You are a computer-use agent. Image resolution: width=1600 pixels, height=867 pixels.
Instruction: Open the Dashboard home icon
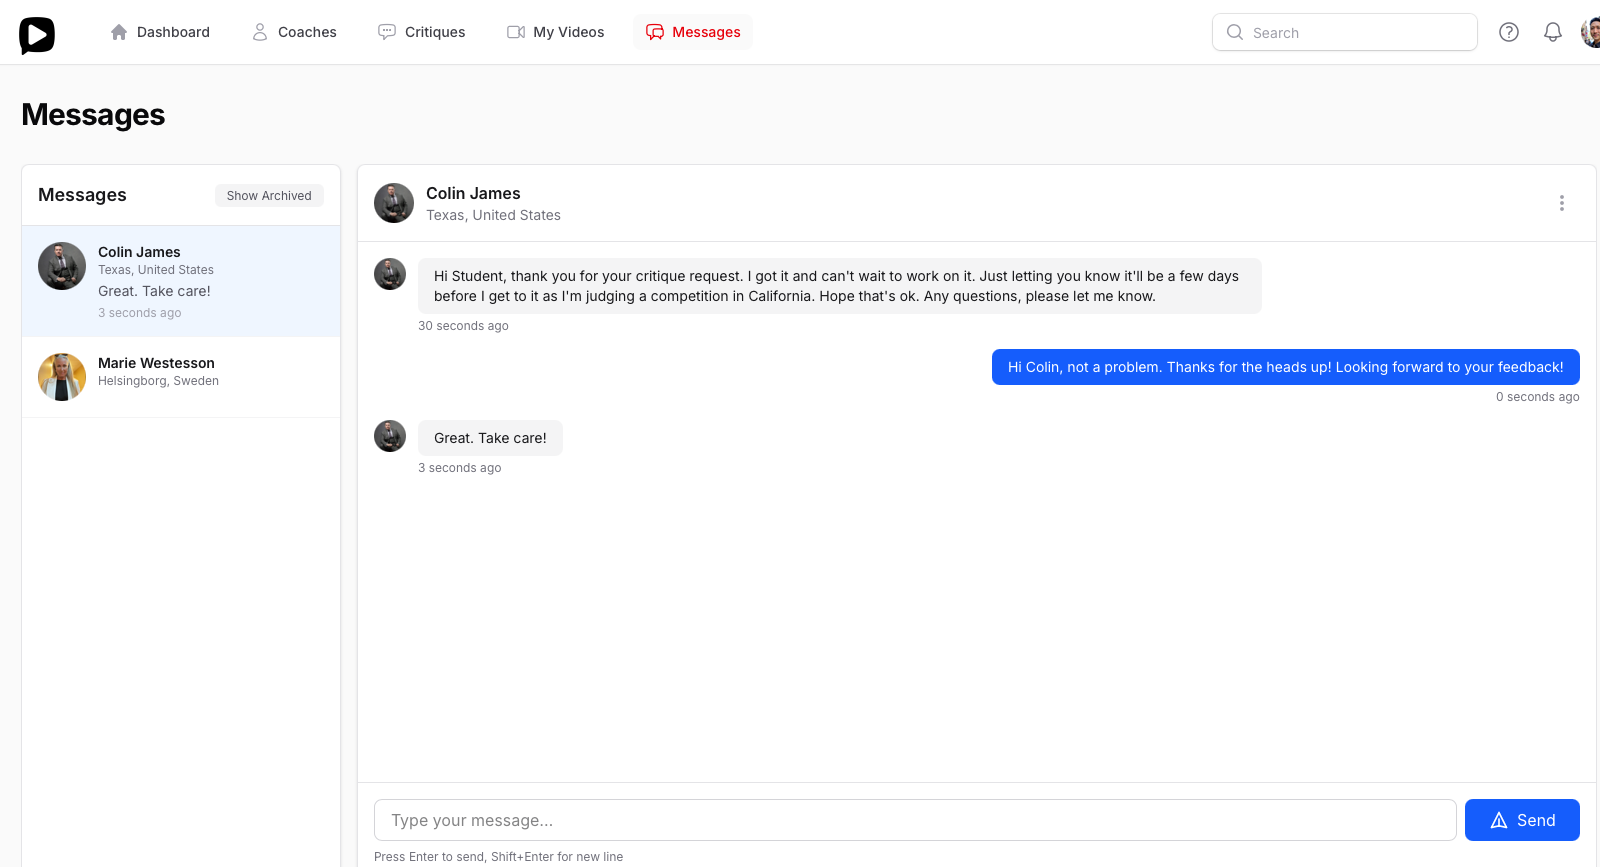(117, 31)
